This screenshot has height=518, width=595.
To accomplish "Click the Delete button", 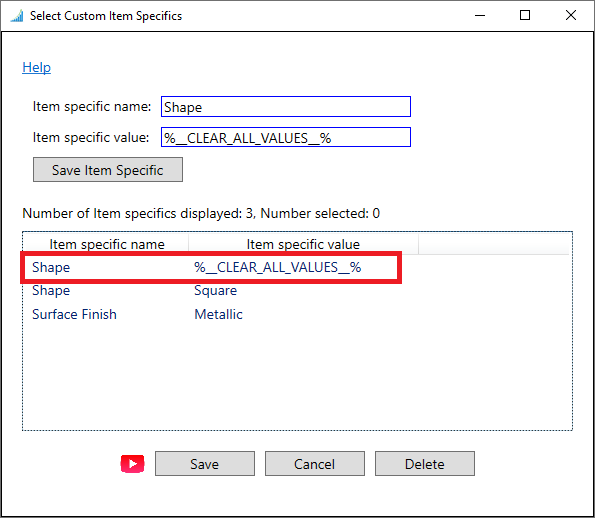I will click(425, 463).
